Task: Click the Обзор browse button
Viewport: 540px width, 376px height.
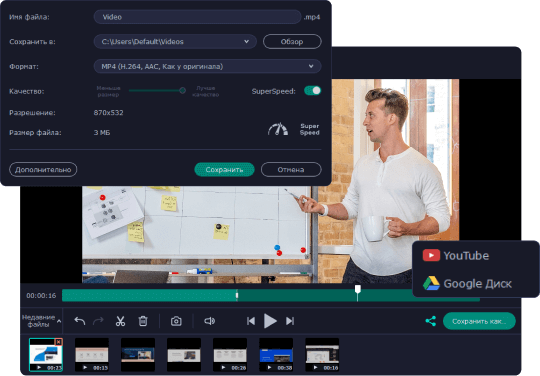Action: [x=292, y=42]
